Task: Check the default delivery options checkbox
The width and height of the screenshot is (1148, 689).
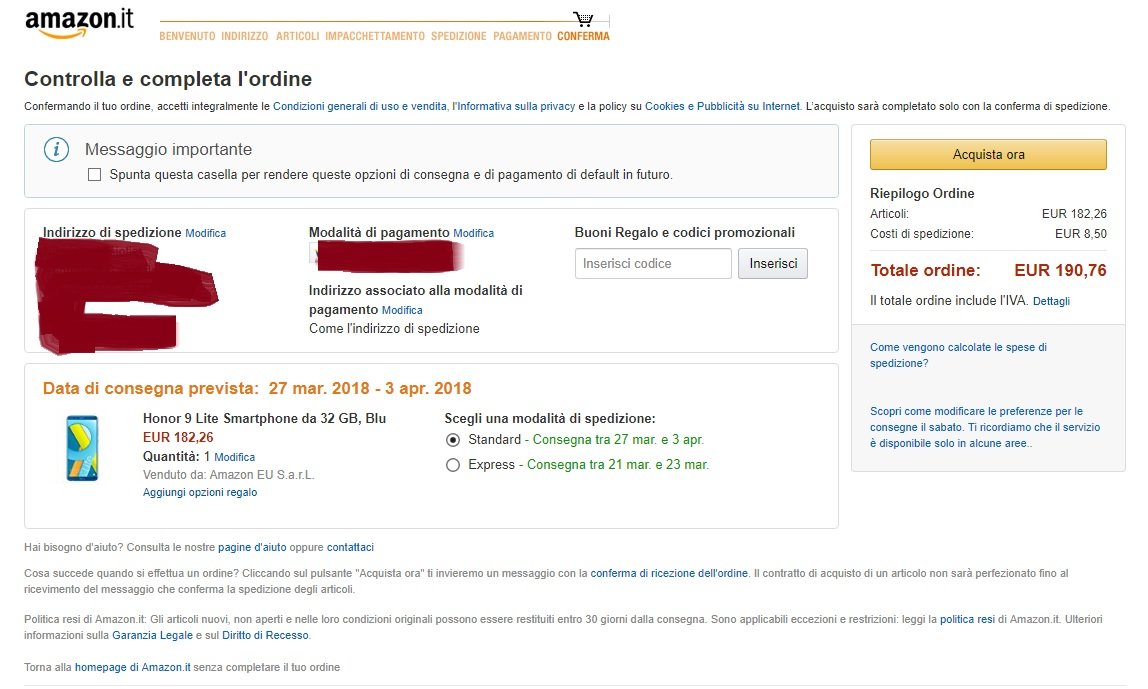Action: click(x=94, y=174)
